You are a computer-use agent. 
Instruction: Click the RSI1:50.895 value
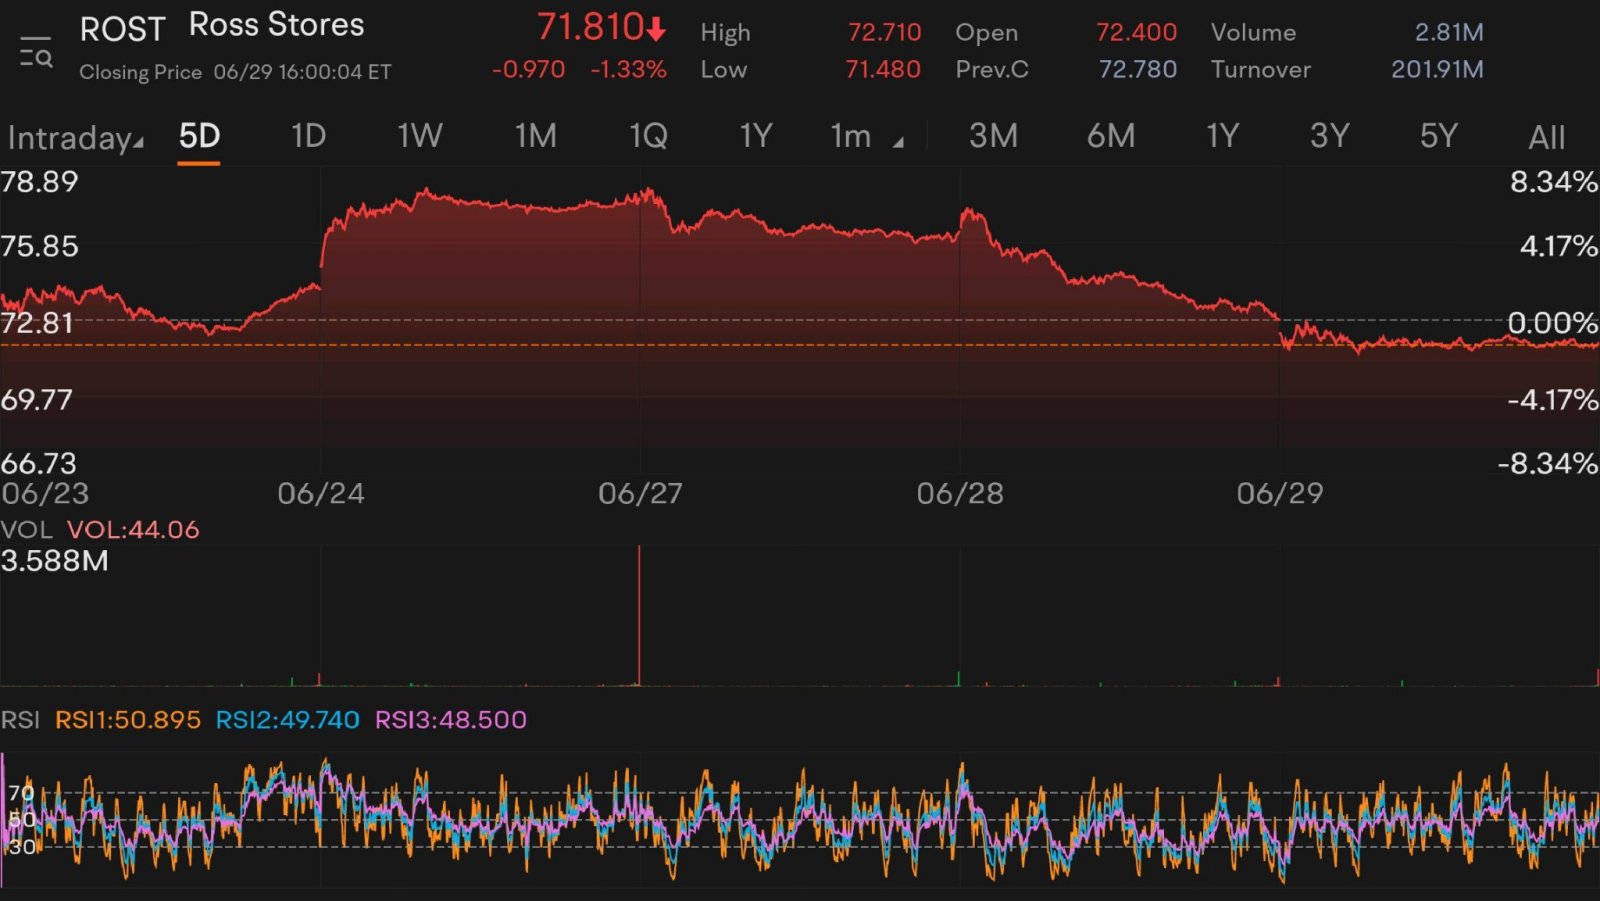pyautogui.click(x=128, y=720)
